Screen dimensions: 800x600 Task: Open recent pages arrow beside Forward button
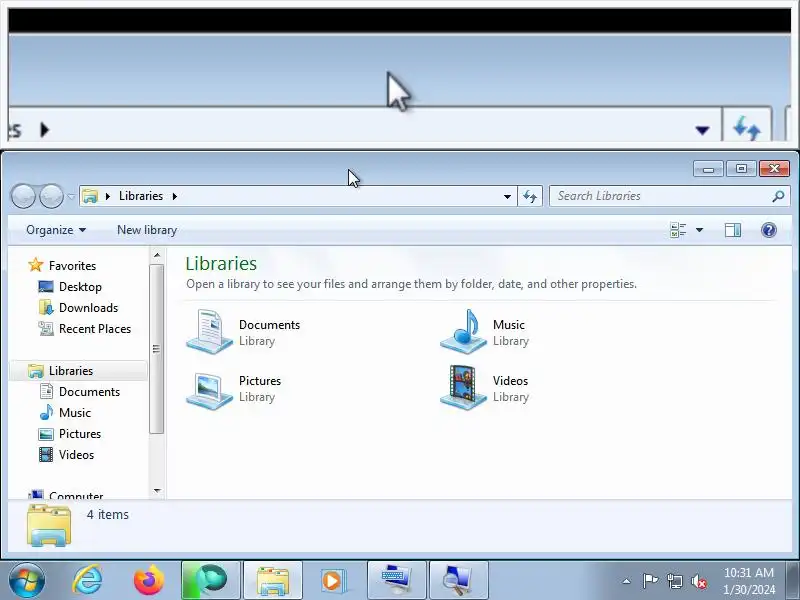point(71,196)
